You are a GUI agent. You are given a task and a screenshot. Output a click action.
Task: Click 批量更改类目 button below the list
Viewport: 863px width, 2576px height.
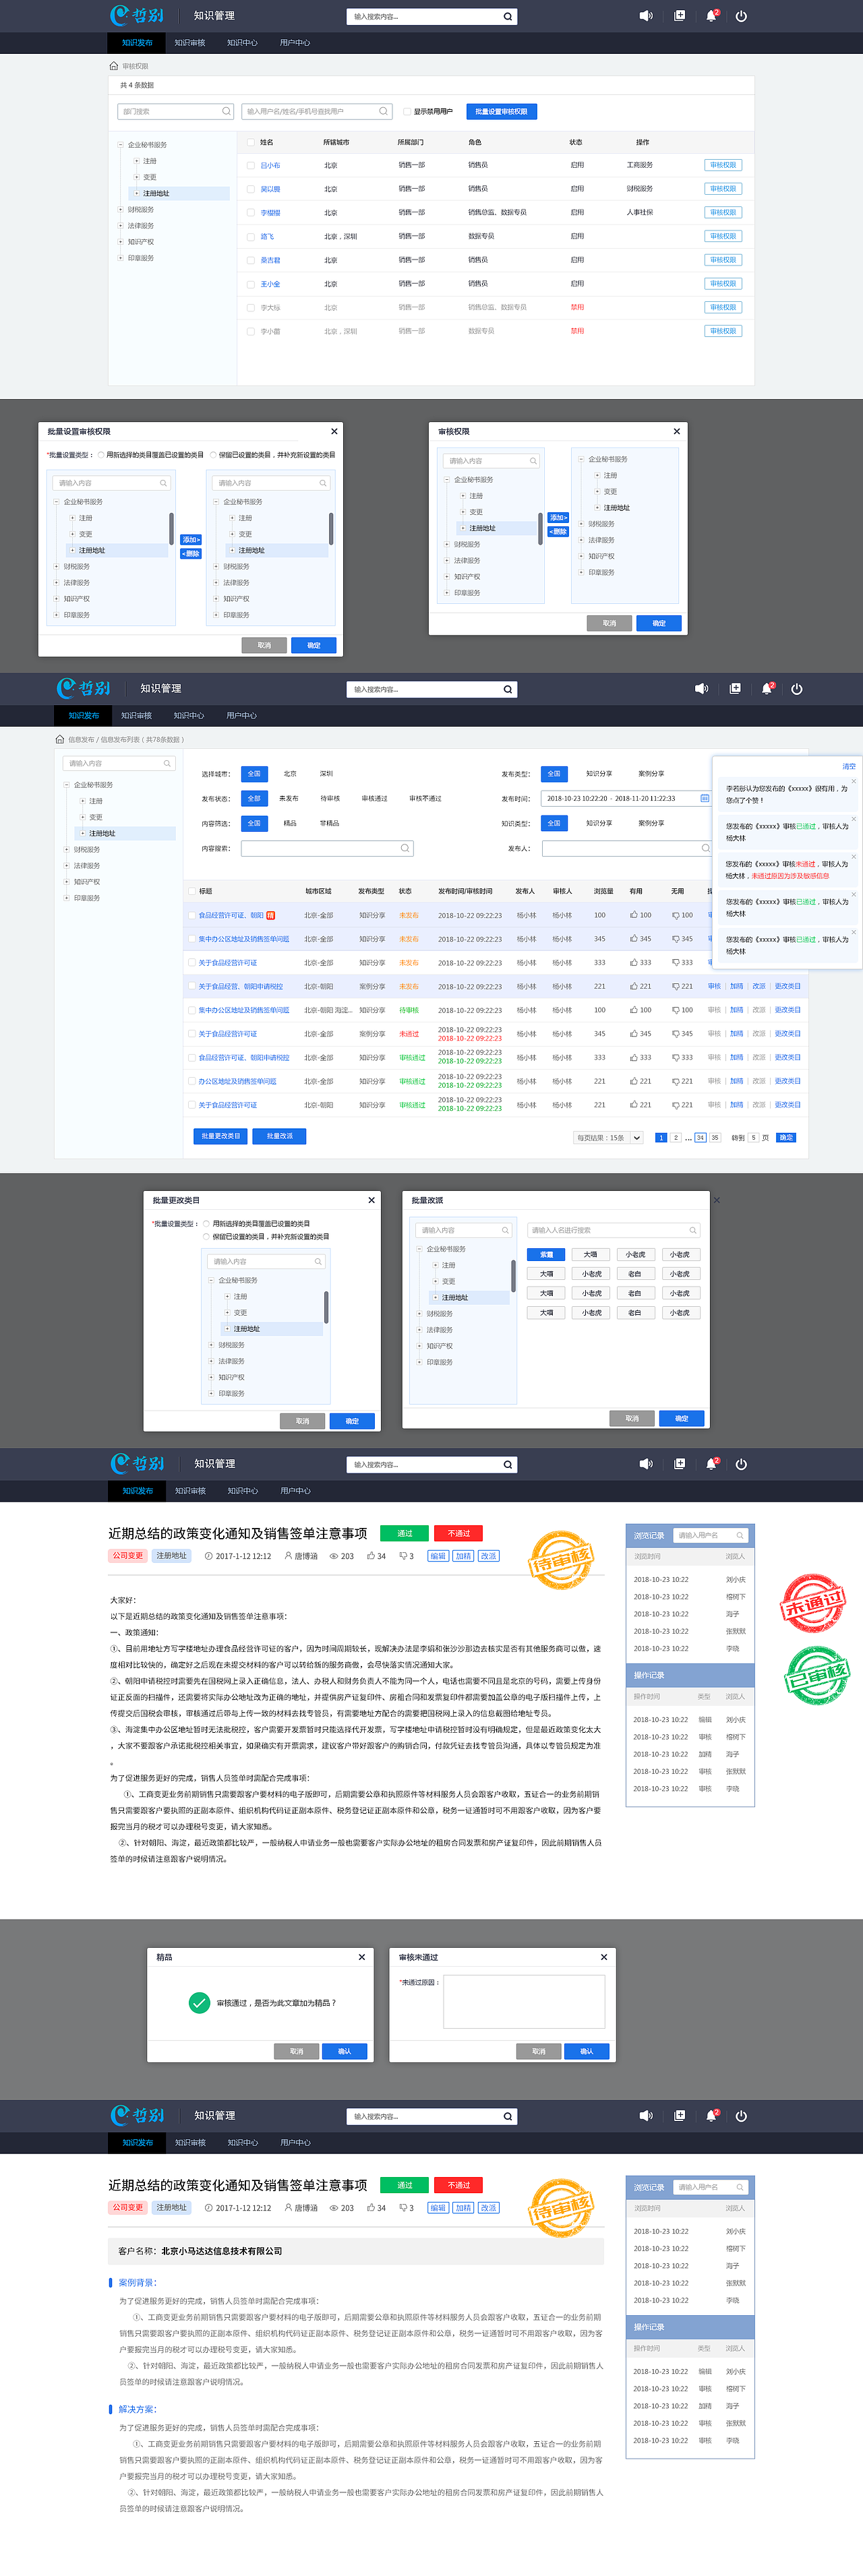point(221,1137)
